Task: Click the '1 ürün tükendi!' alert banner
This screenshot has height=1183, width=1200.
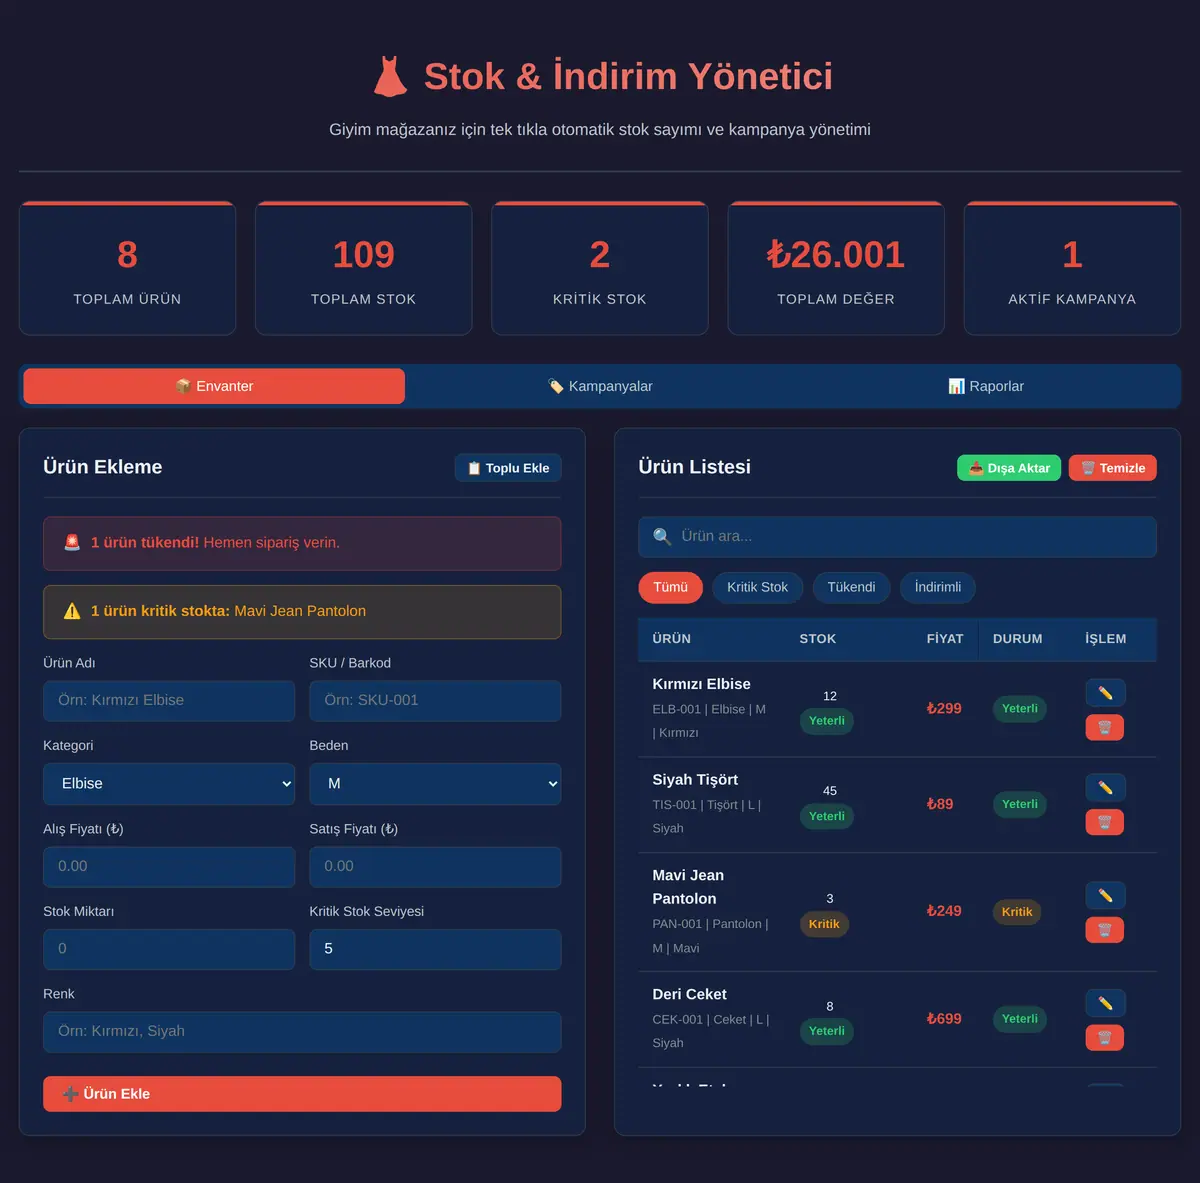Action: [302, 543]
